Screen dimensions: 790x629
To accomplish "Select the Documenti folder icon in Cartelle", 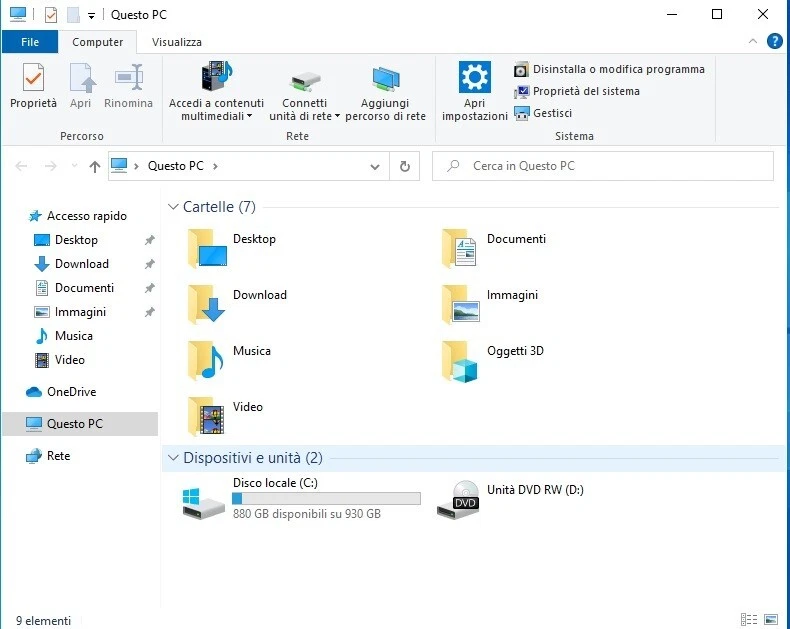I will coord(459,248).
